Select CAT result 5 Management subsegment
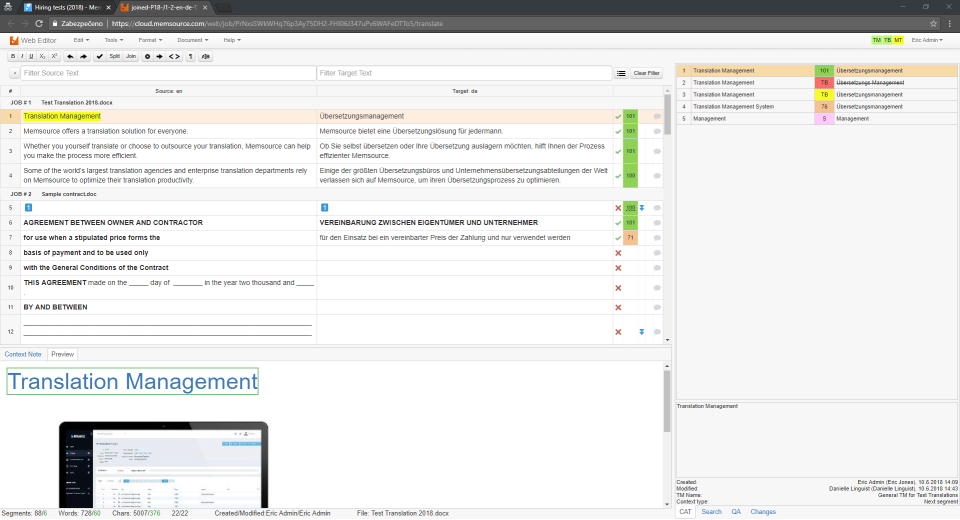 tap(817, 119)
